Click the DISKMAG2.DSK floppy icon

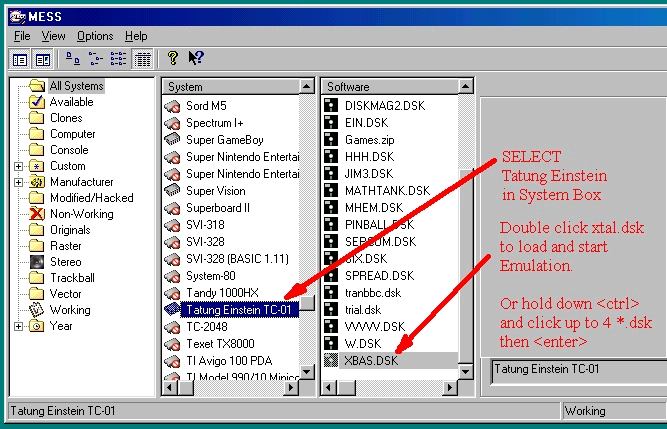[331, 105]
